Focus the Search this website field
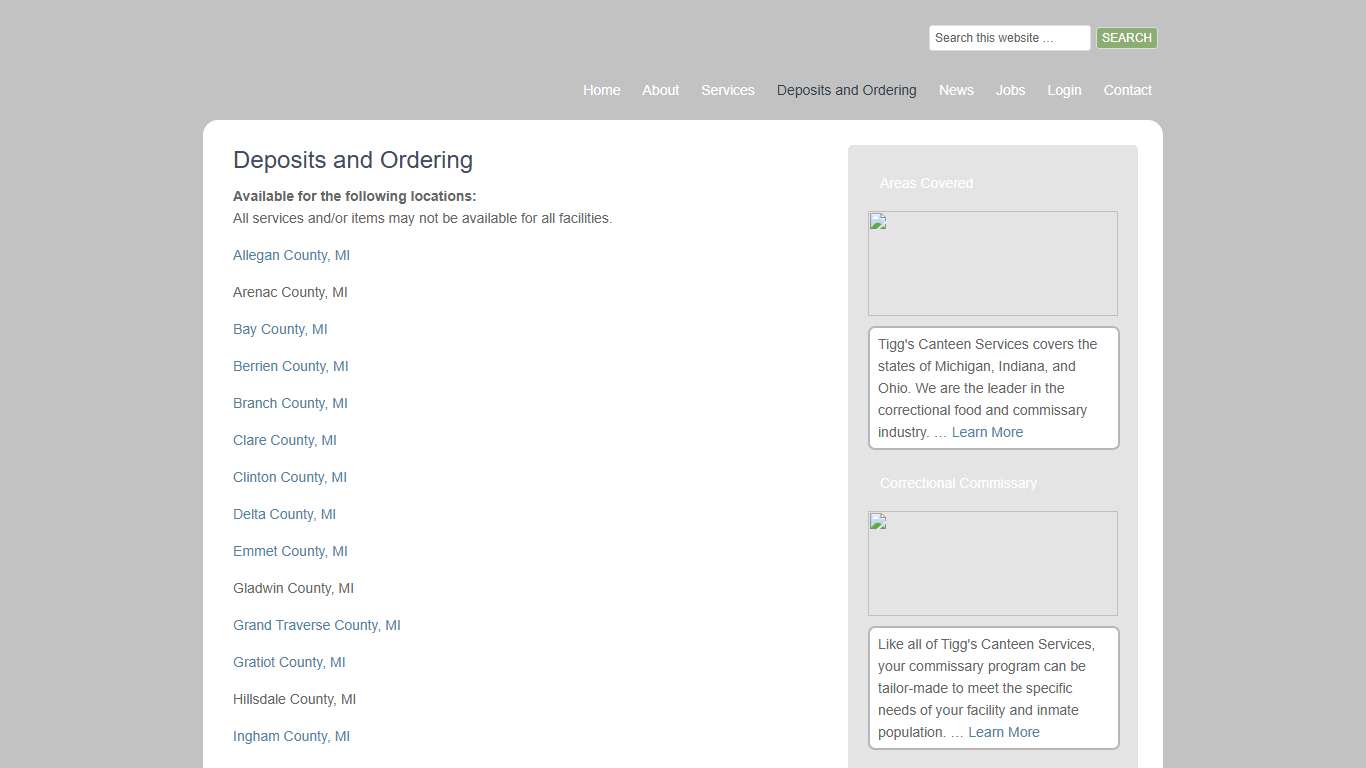Image resolution: width=1366 pixels, height=768 pixels. (1009, 38)
